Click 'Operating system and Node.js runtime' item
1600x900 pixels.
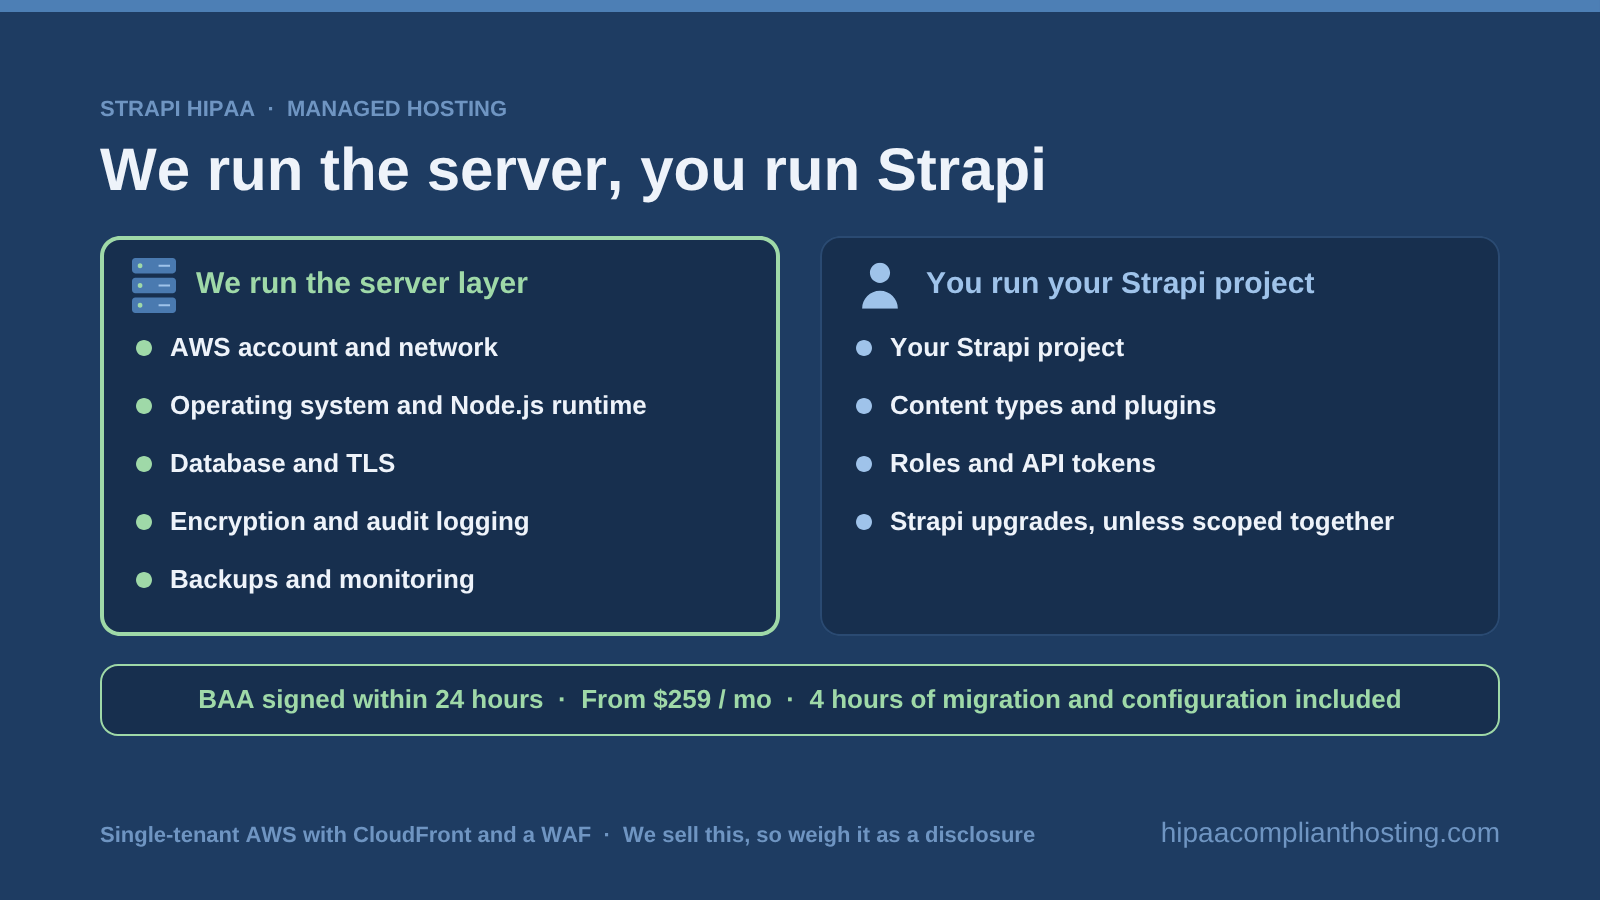click(x=408, y=405)
